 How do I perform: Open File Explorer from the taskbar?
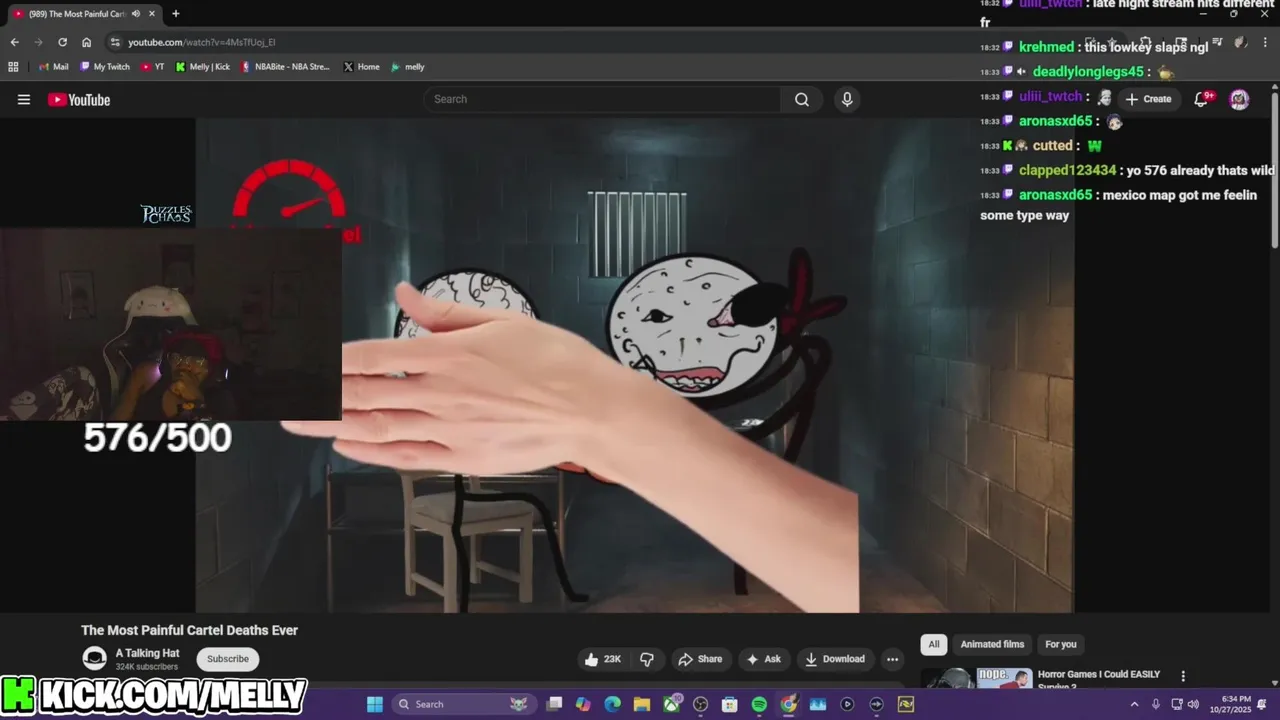(641, 704)
